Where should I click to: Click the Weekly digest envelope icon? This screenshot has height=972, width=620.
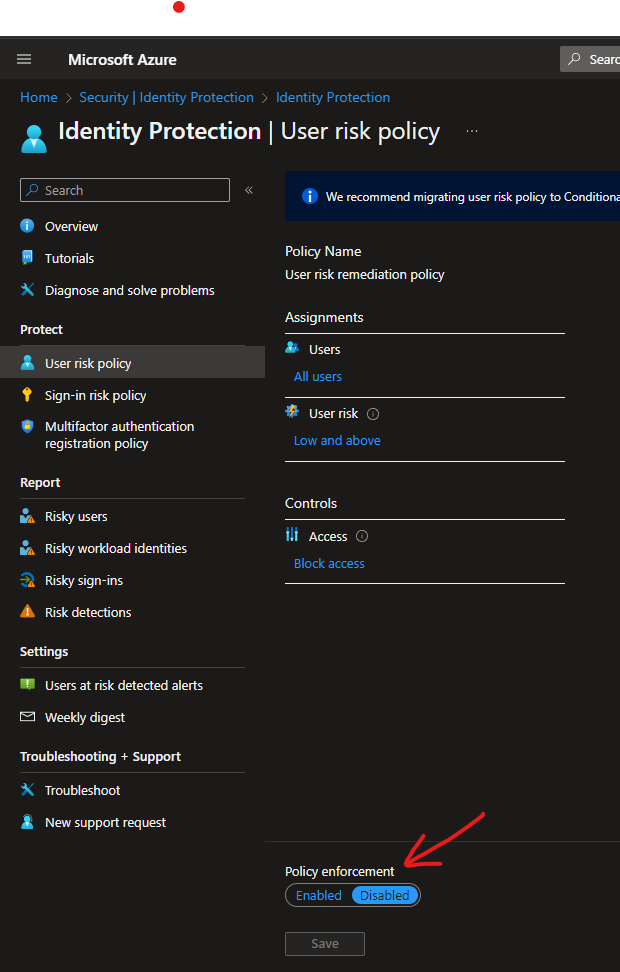pos(27,717)
